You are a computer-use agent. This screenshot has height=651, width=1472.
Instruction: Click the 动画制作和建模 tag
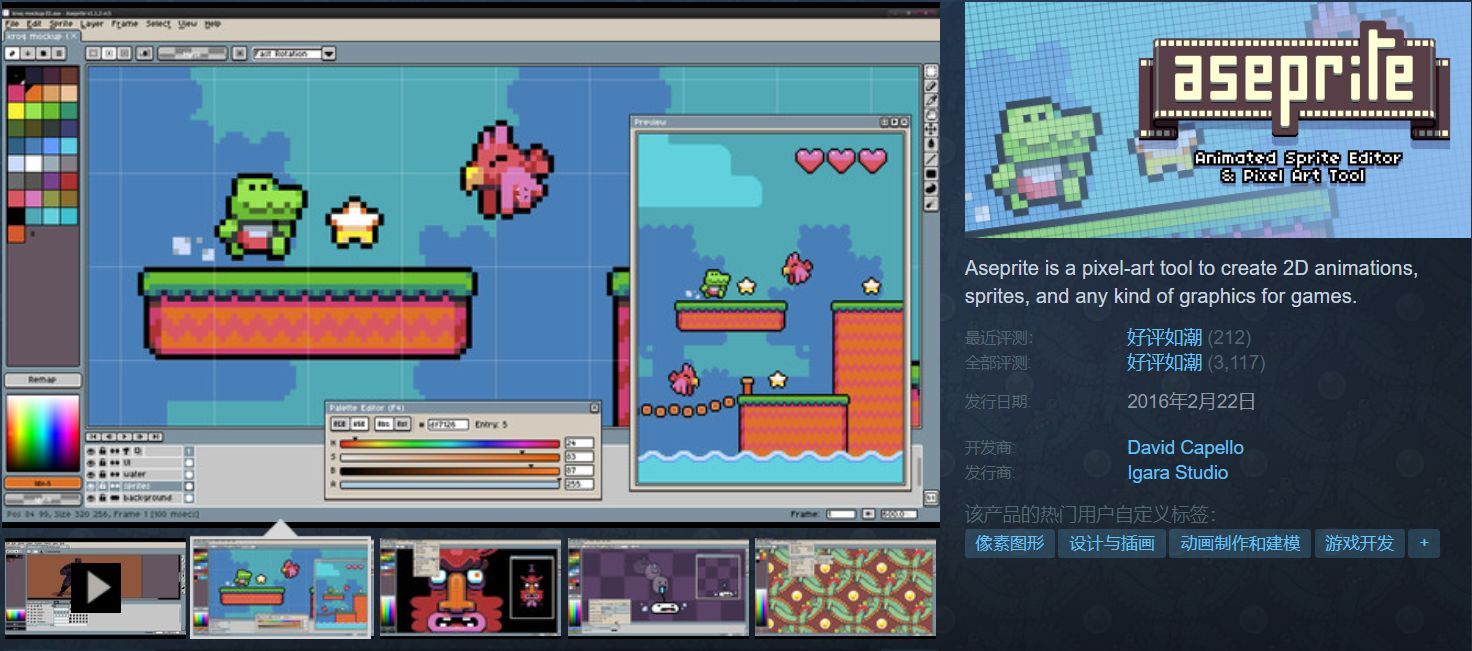click(1240, 543)
